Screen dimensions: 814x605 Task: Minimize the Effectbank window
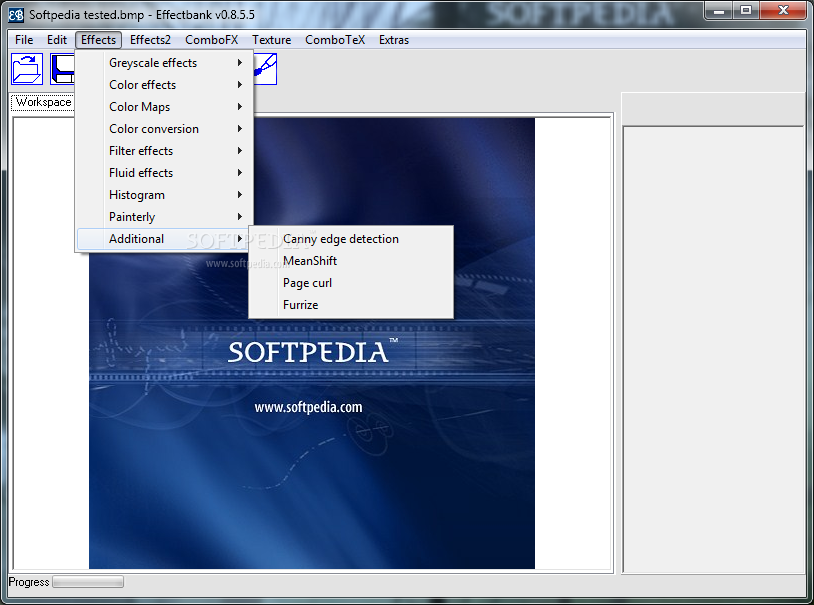pyautogui.click(x=718, y=10)
